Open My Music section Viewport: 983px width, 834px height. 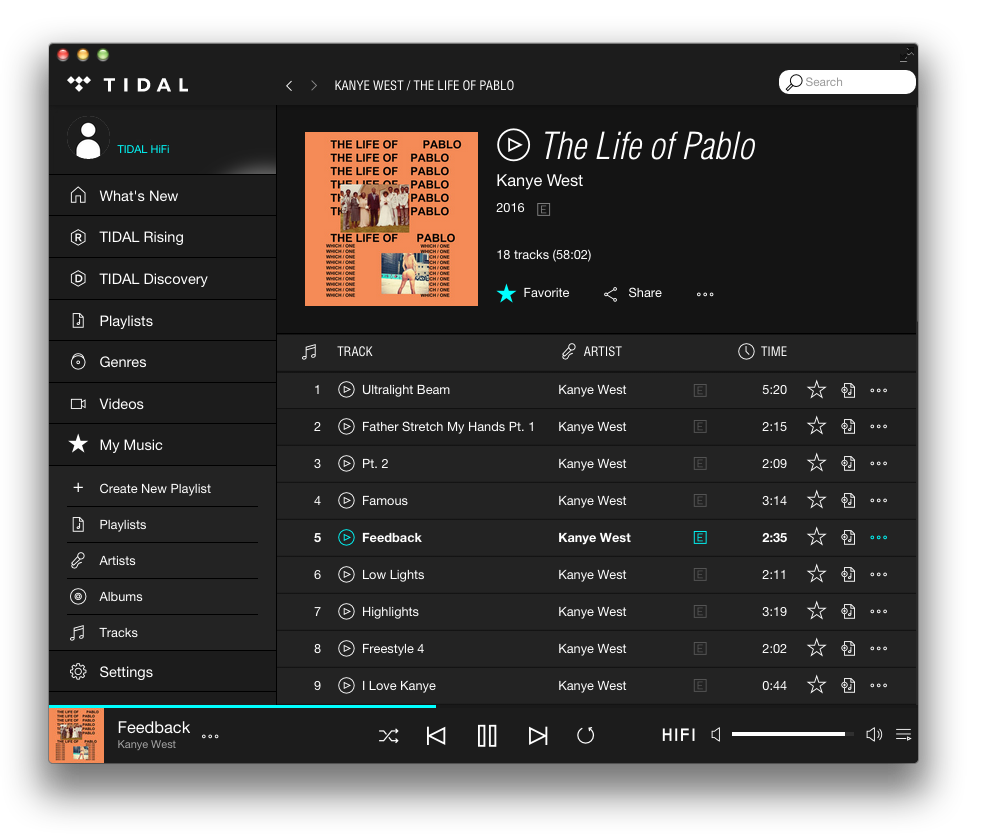pos(162,445)
